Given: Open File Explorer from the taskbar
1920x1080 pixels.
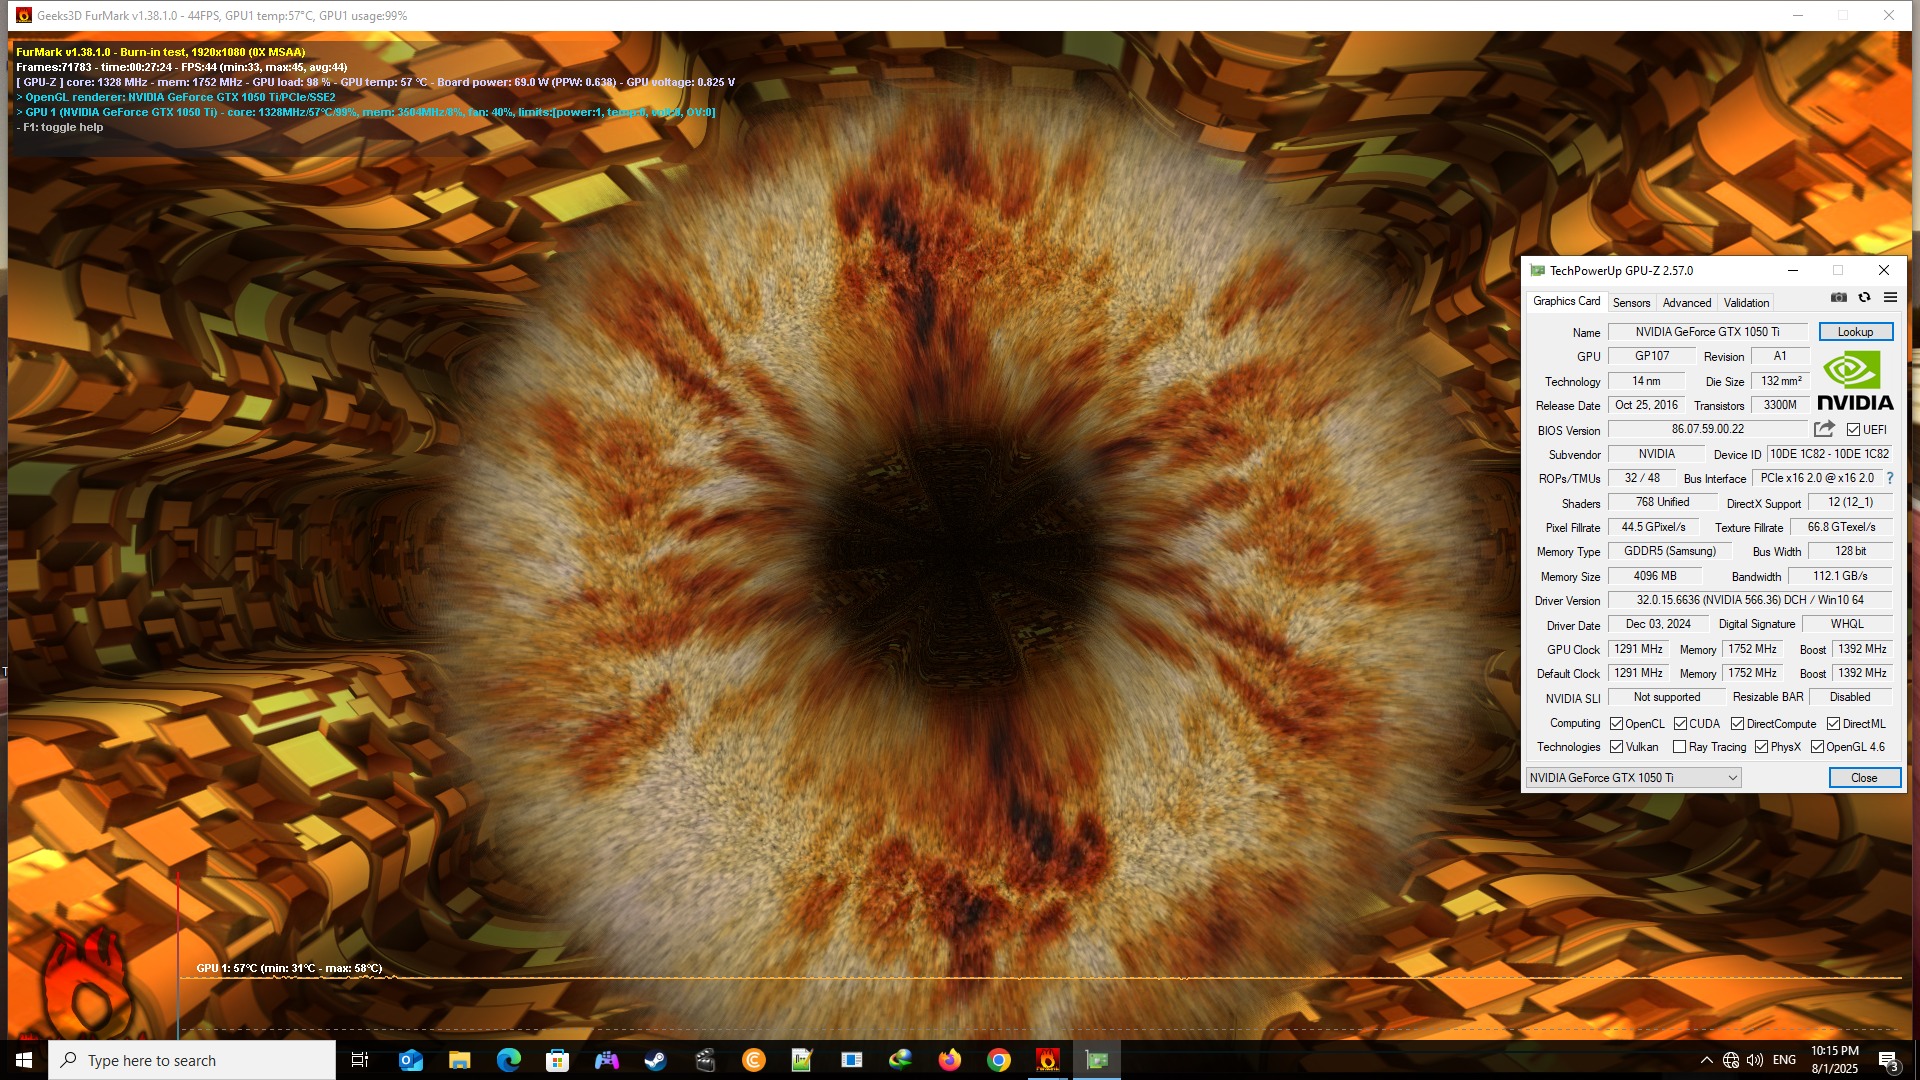Looking at the screenshot, I should (x=459, y=1060).
